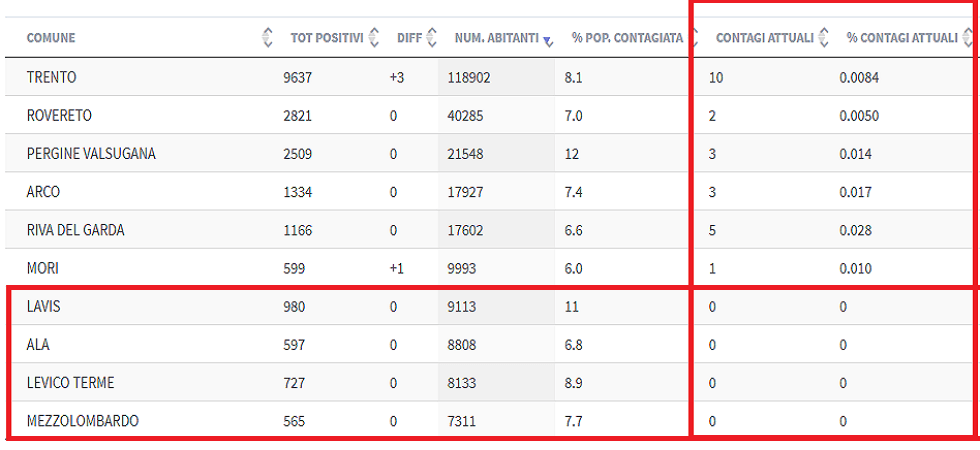Click the TOT POSITIVI header label
The width and height of the screenshot is (980, 450).
coord(326,38)
